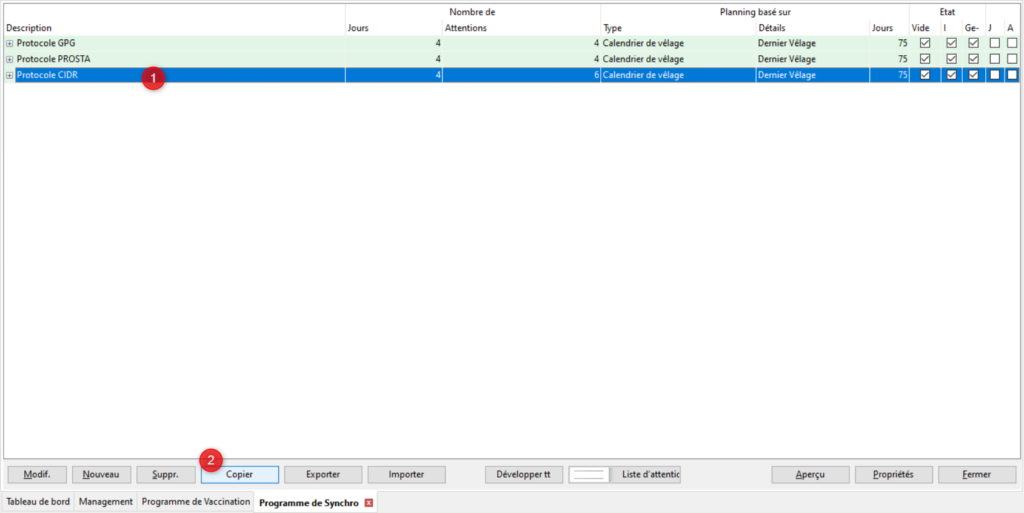
Task: Click the Importer button
Action: coord(406,475)
